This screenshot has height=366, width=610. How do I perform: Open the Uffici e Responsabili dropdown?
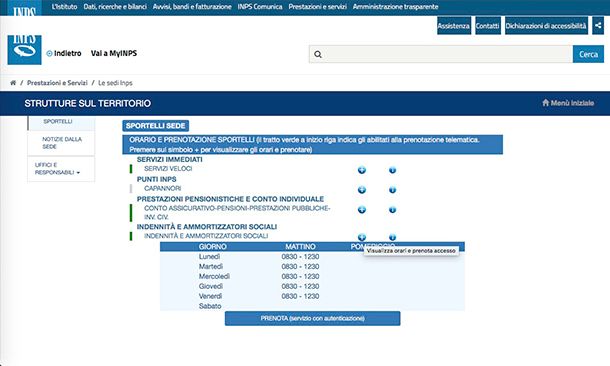[x=57, y=168]
